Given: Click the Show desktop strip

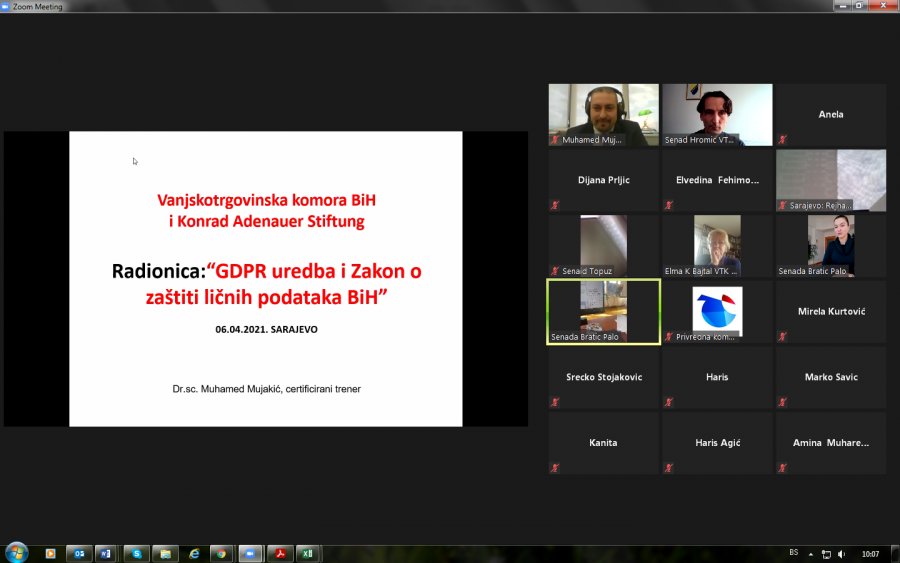Looking at the screenshot, I should coord(895,554).
